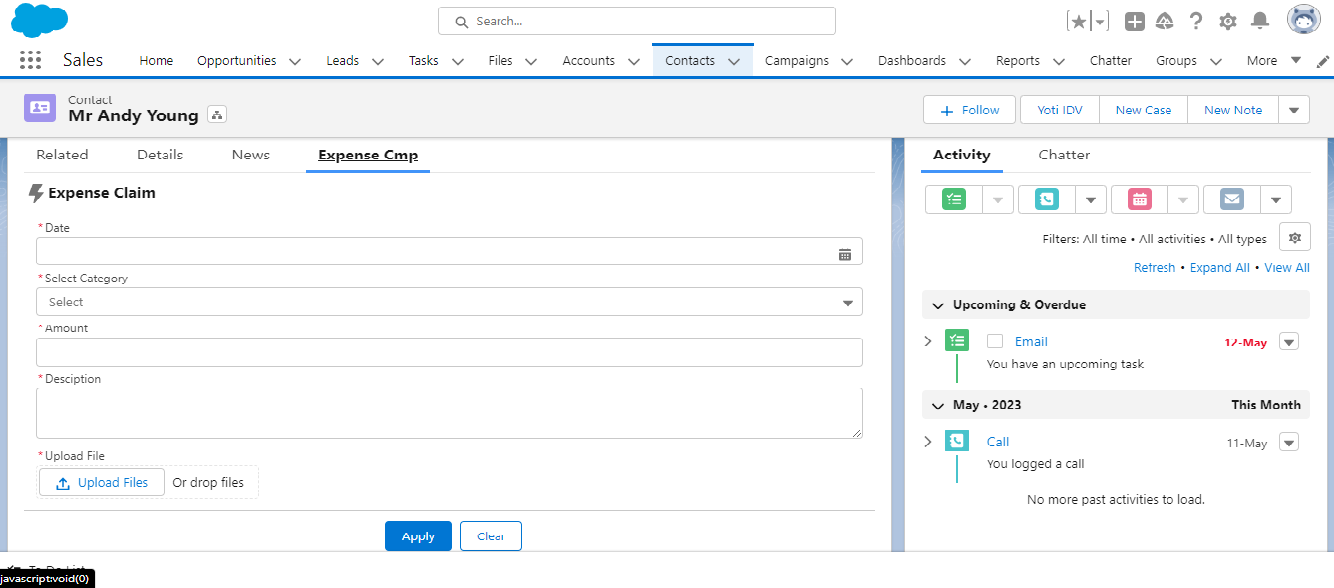The width and height of the screenshot is (1334, 588).
Task: Switch to the Details tab
Action: [160, 155]
